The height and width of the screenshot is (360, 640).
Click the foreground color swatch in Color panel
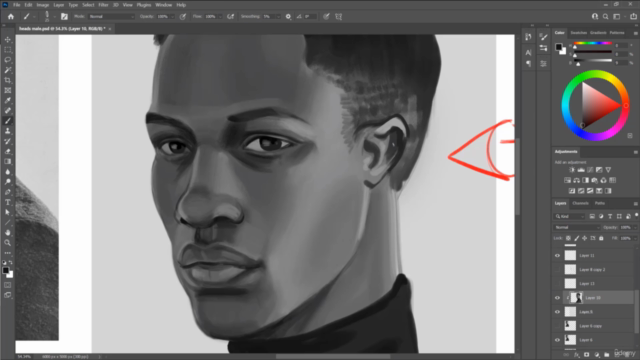(558, 47)
